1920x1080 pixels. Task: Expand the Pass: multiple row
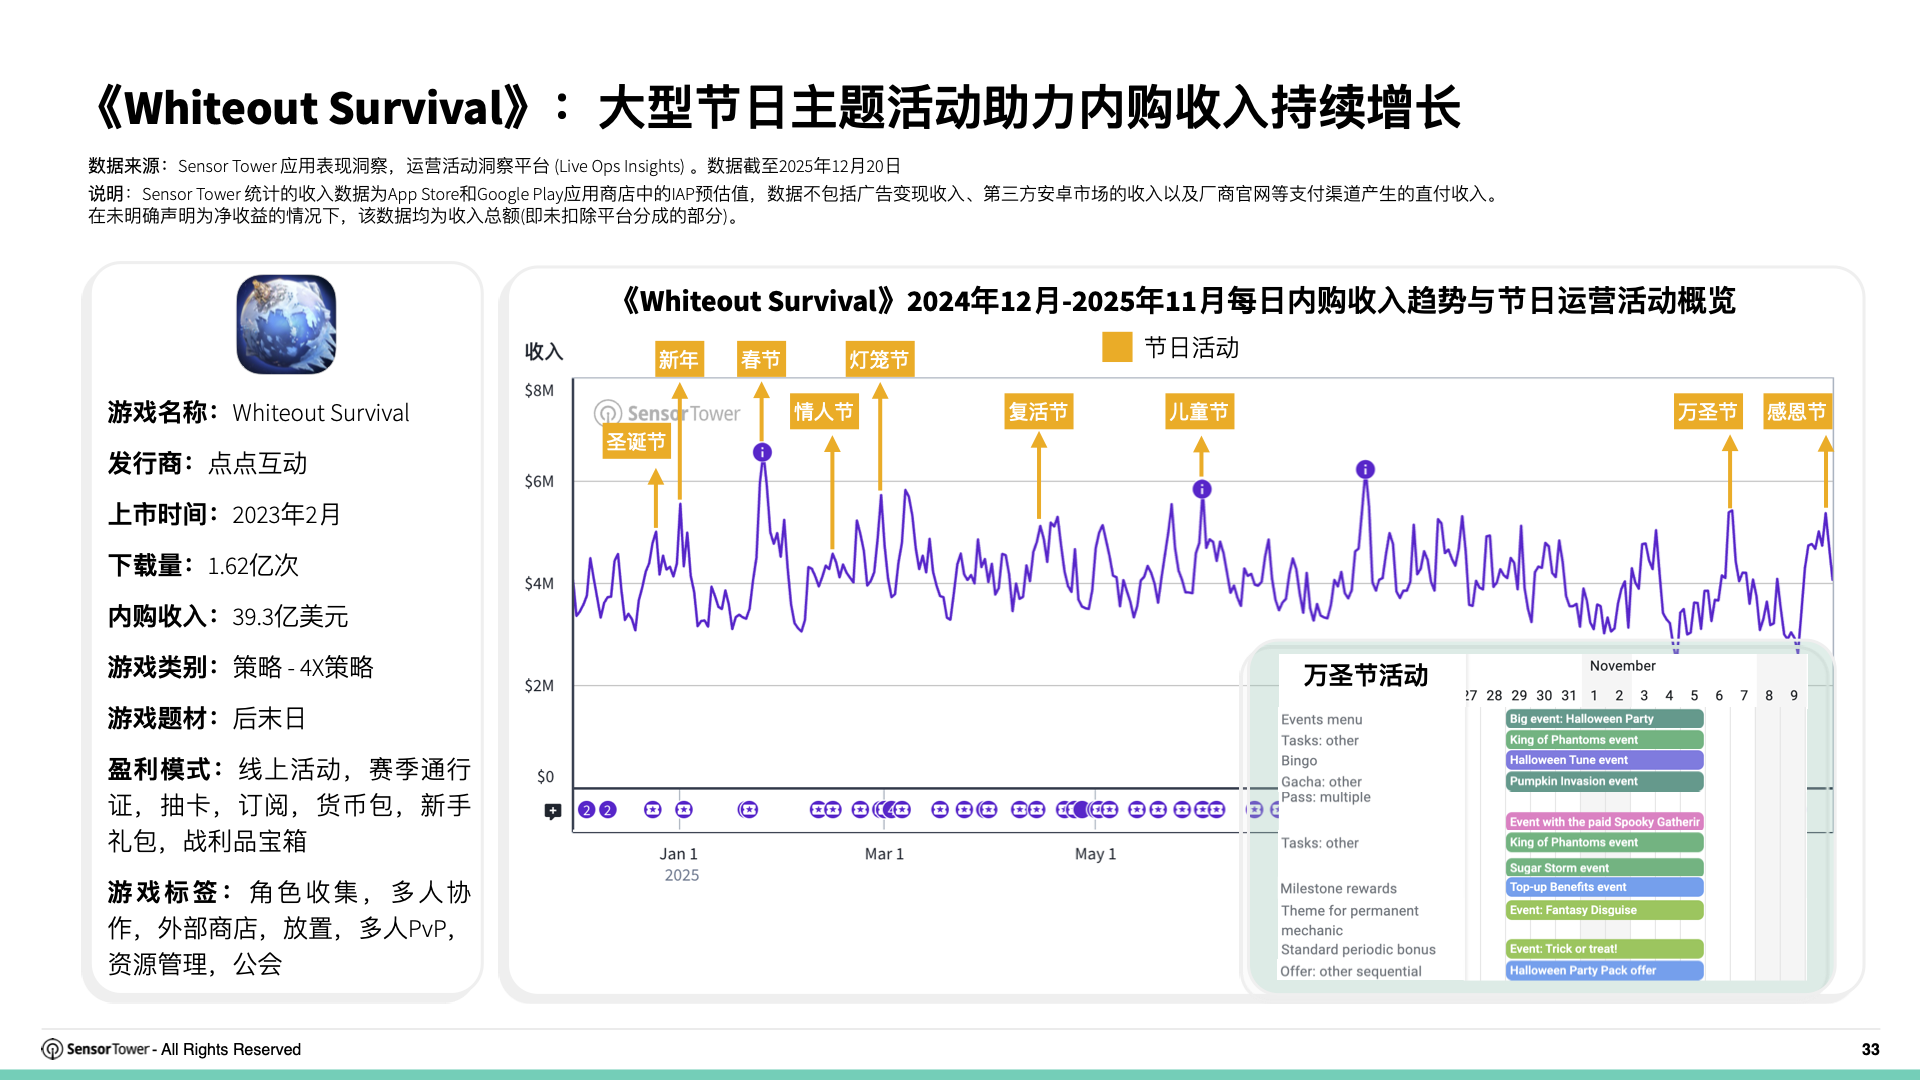point(1325,797)
